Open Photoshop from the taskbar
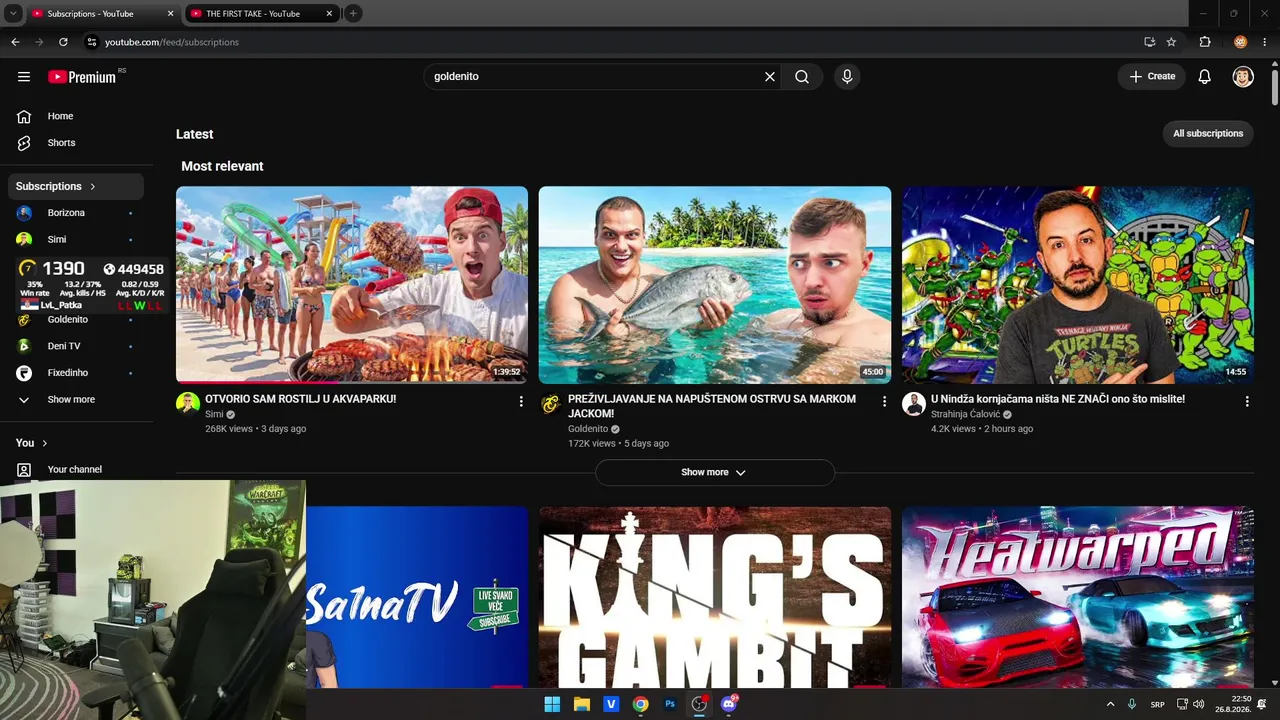This screenshot has height=720, width=1280. [670, 704]
